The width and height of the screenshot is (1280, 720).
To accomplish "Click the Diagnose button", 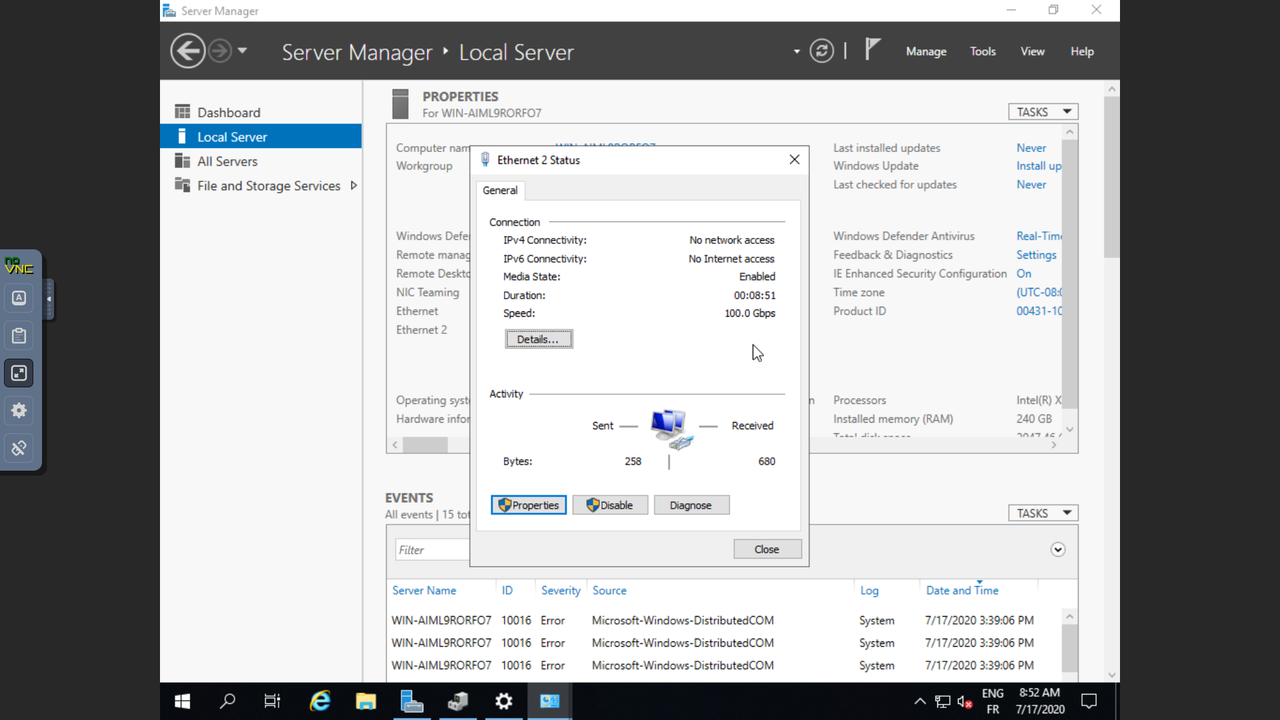I will pyautogui.click(x=691, y=505).
